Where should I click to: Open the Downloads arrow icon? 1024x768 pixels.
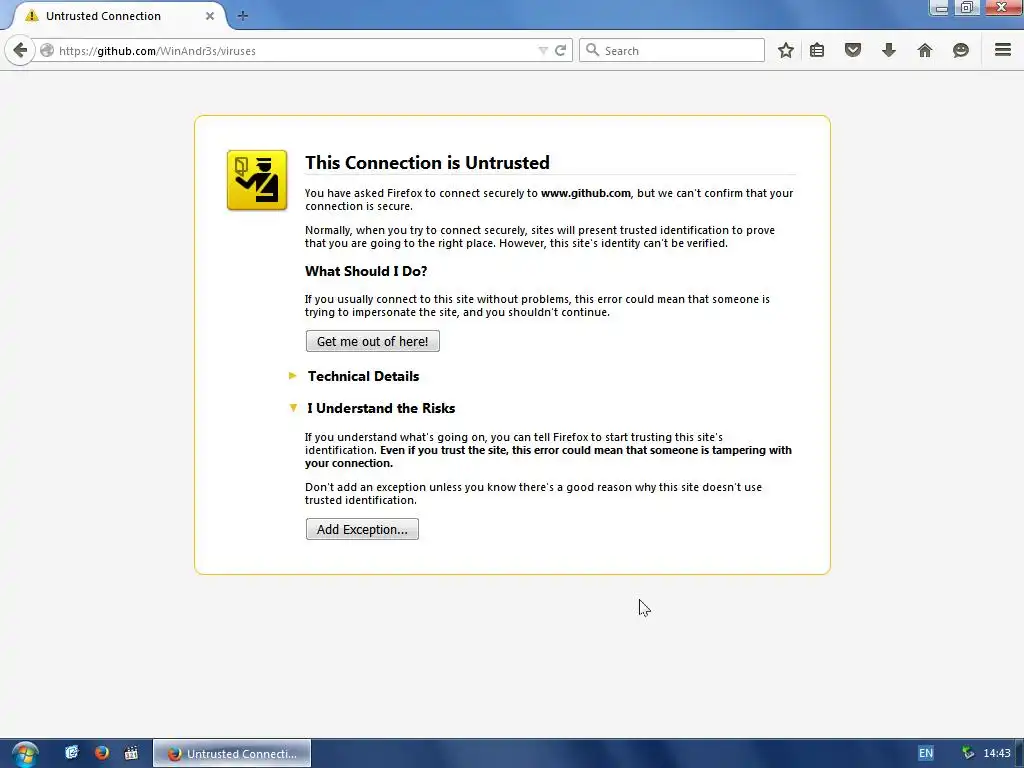tap(889, 50)
